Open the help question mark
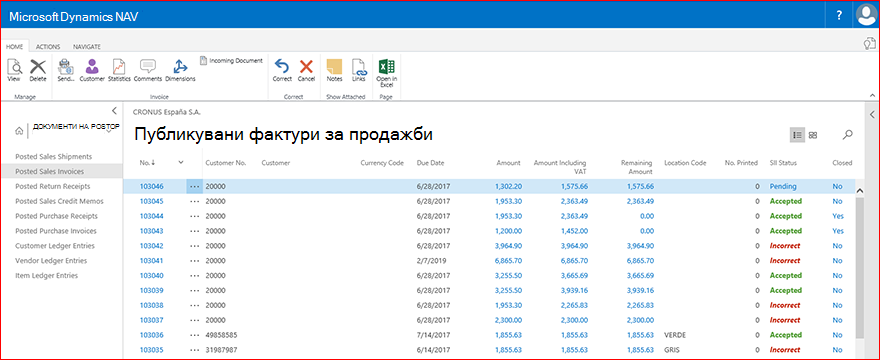880x360 pixels. click(x=839, y=16)
